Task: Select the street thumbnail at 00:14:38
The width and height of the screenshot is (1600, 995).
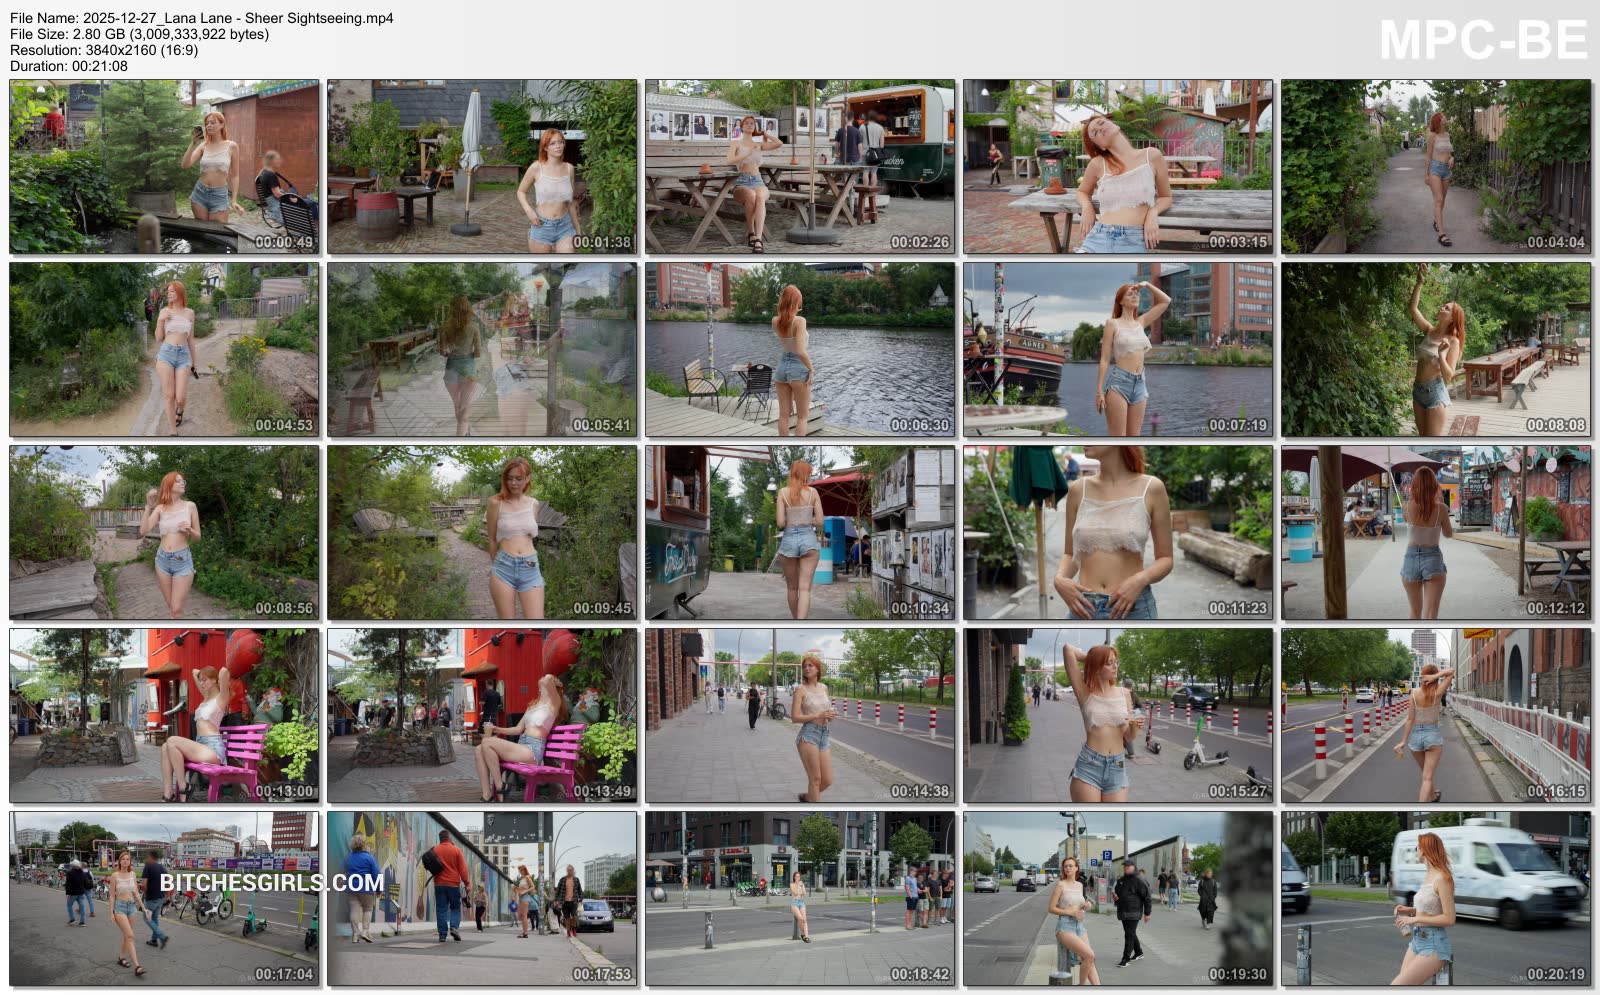Action: point(800,716)
